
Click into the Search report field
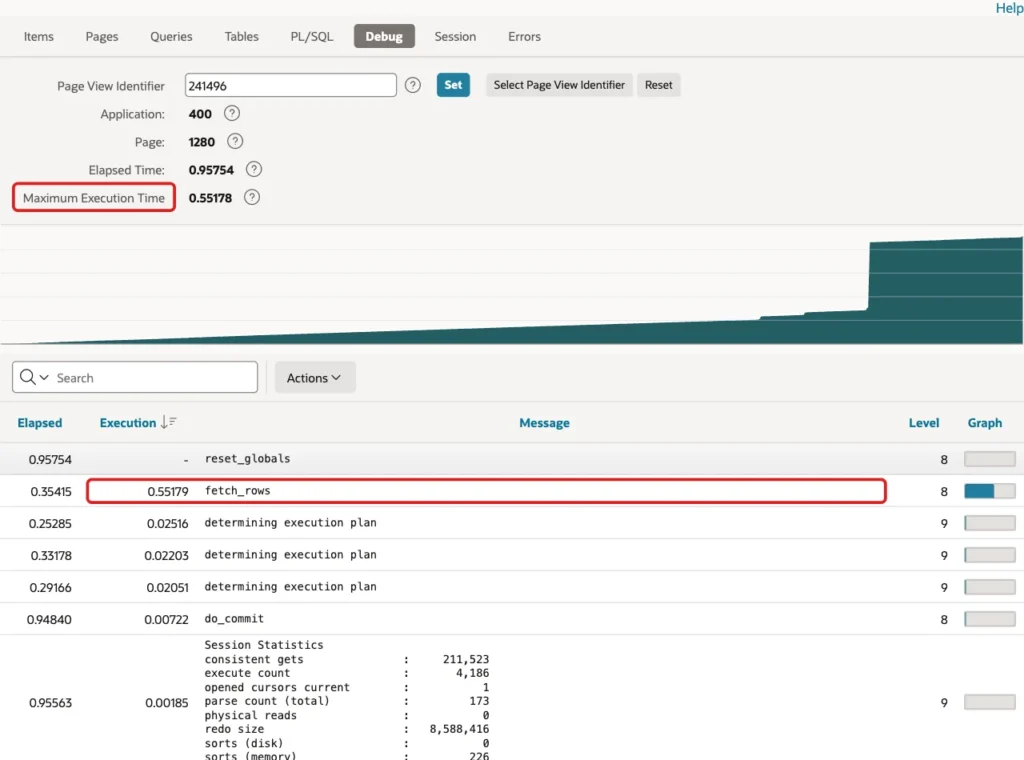tap(155, 377)
